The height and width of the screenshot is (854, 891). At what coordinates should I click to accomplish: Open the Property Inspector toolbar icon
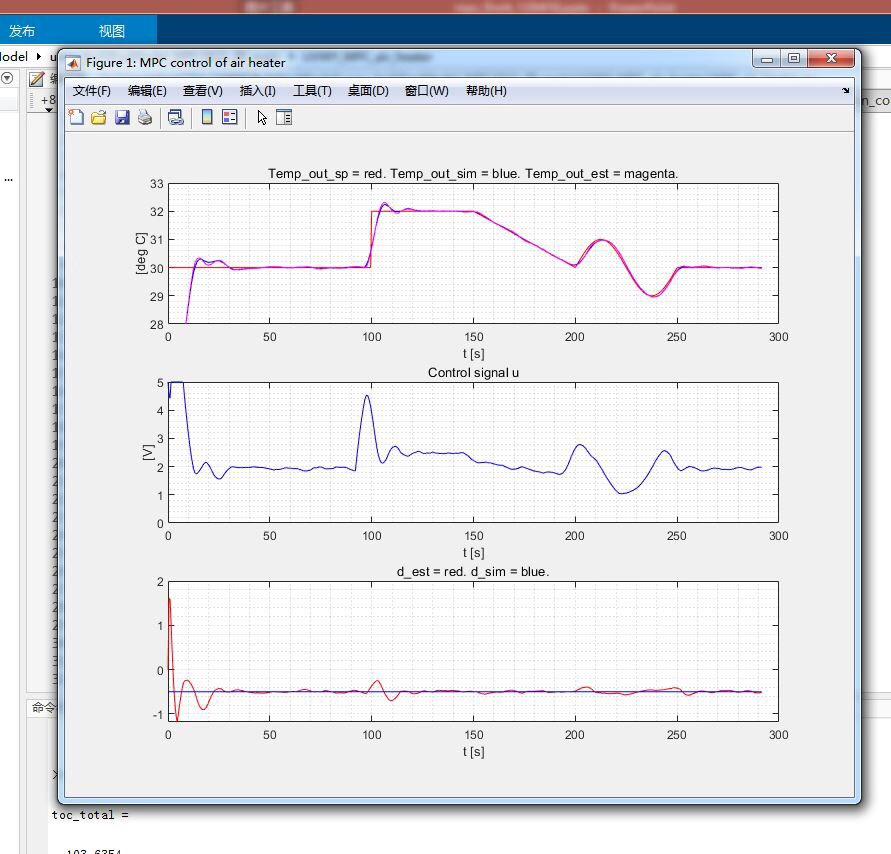[x=284, y=118]
